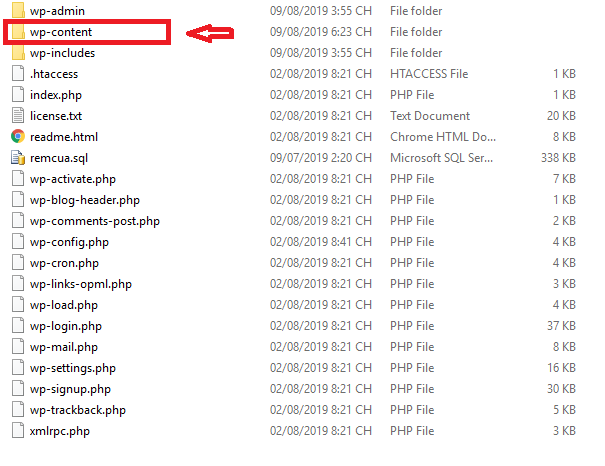This screenshot has width=605, height=466.
Task: Select wp-cron.php in the list
Action: pos(64,263)
